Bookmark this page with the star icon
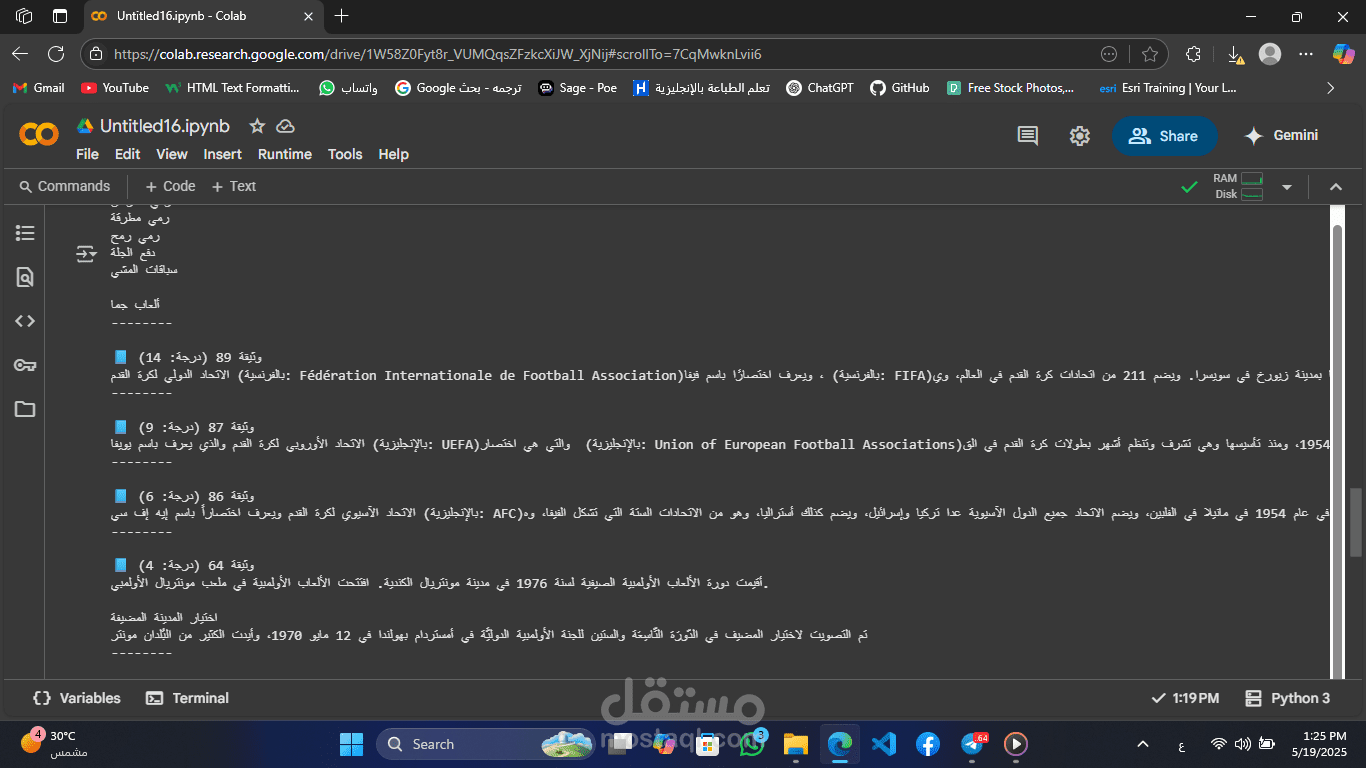 click(1150, 54)
